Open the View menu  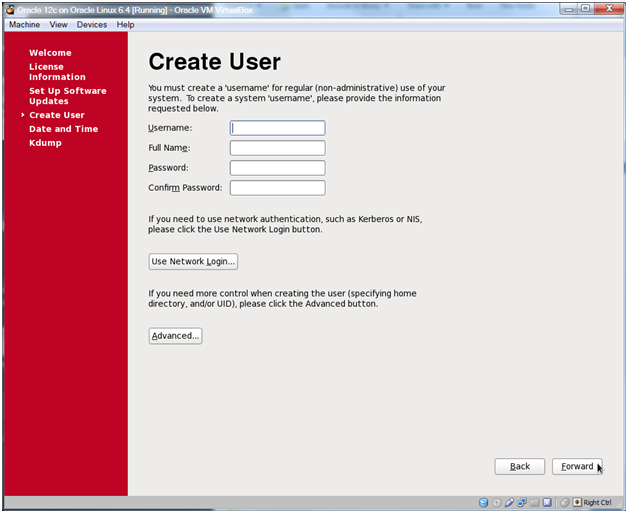[x=58, y=24]
